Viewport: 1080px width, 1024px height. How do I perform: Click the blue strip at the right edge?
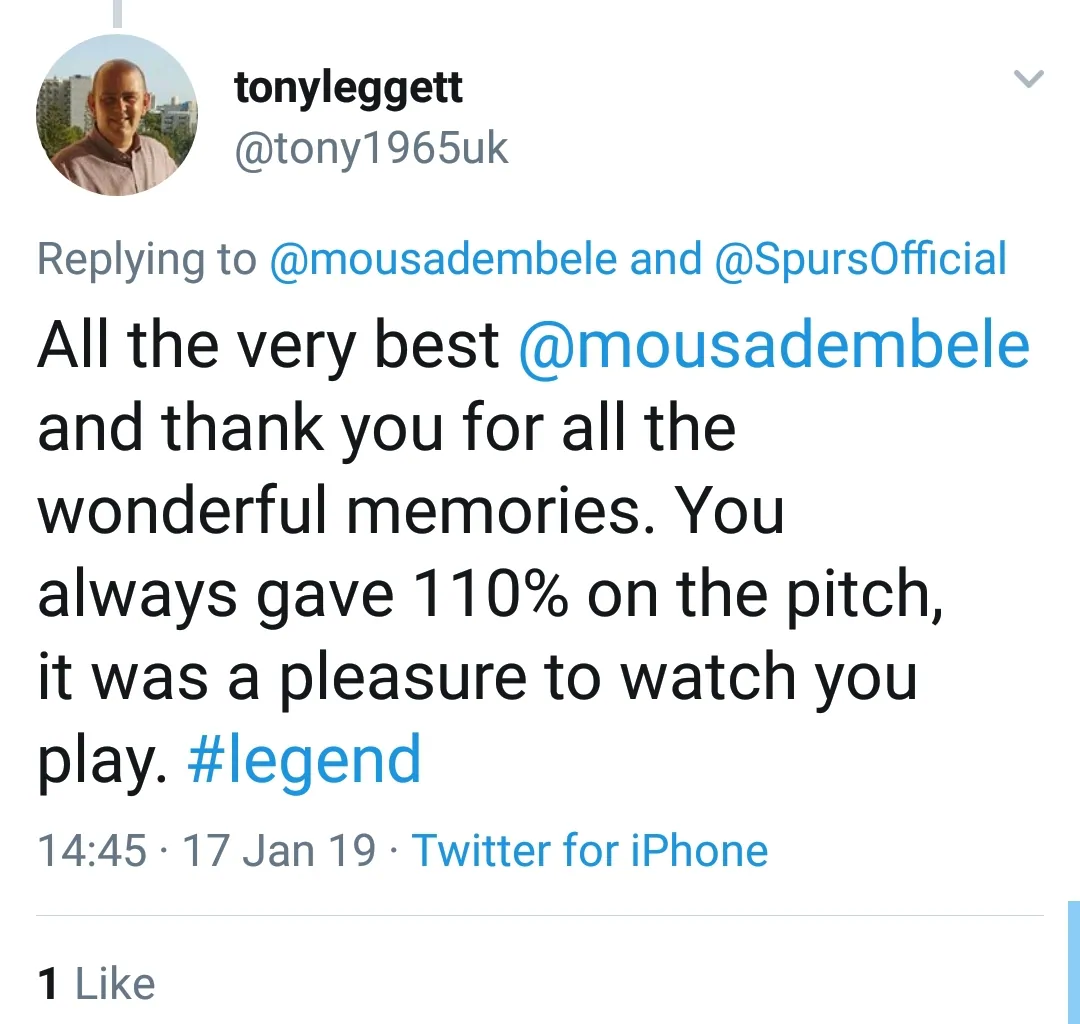point(1073,962)
